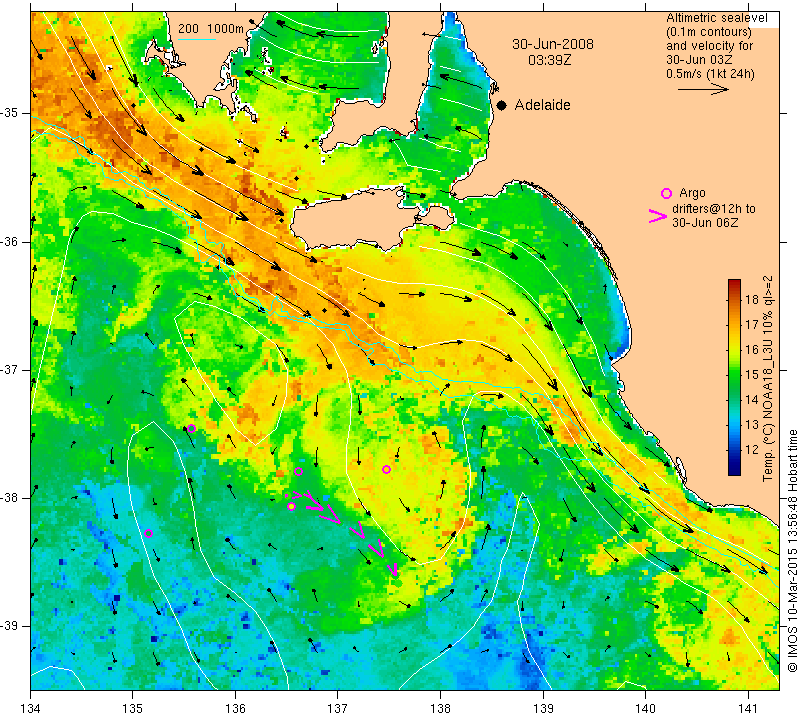The height and width of the screenshot is (720, 800).
Task: Click the latitude axis label '-35'
Action: [x=10, y=113]
